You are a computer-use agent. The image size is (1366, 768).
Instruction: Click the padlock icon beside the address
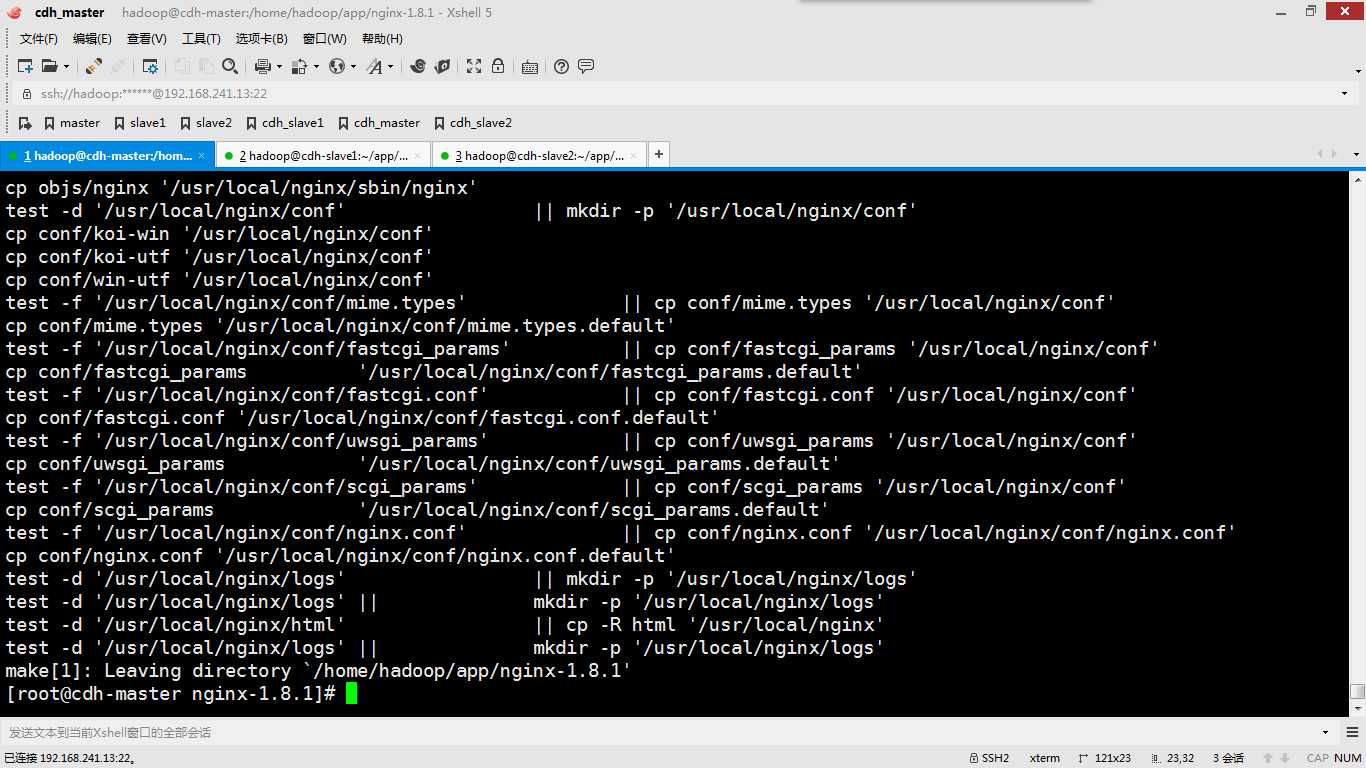point(27,94)
